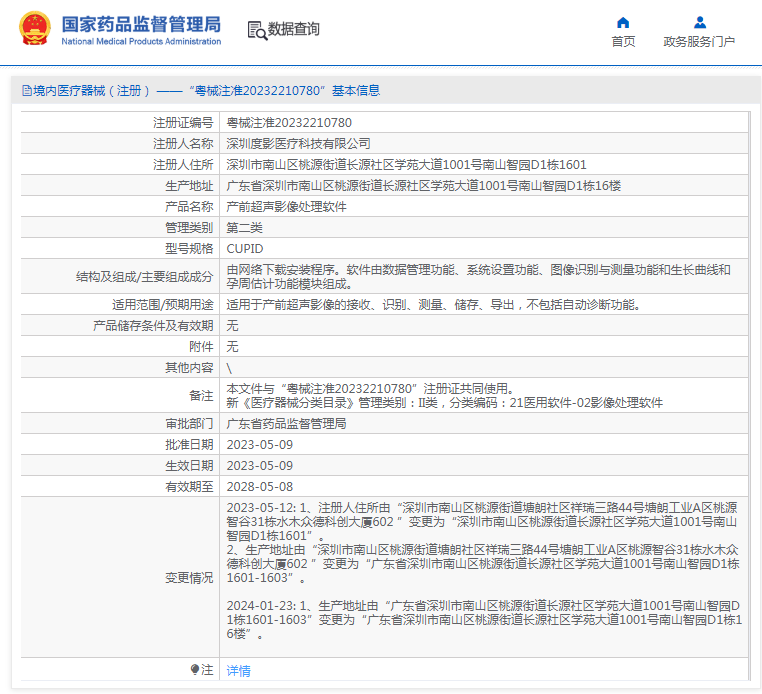Select 深圳度影医疗科技有限公司 cell

click(x=298, y=143)
